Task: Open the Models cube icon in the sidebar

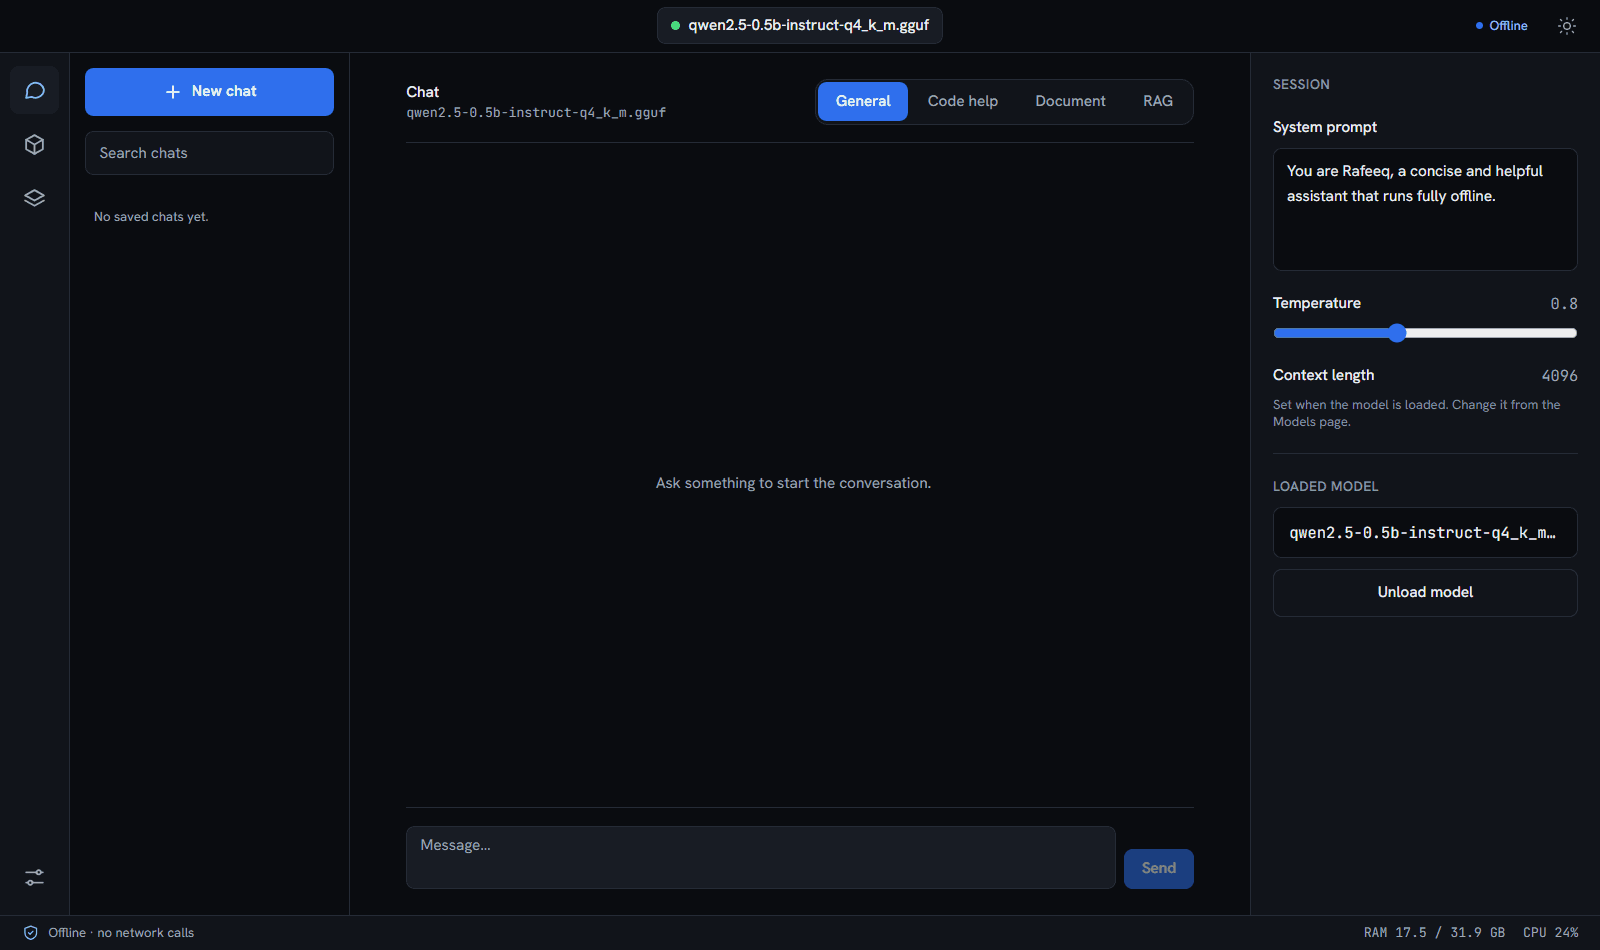Action: pyautogui.click(x=34, y=145)
